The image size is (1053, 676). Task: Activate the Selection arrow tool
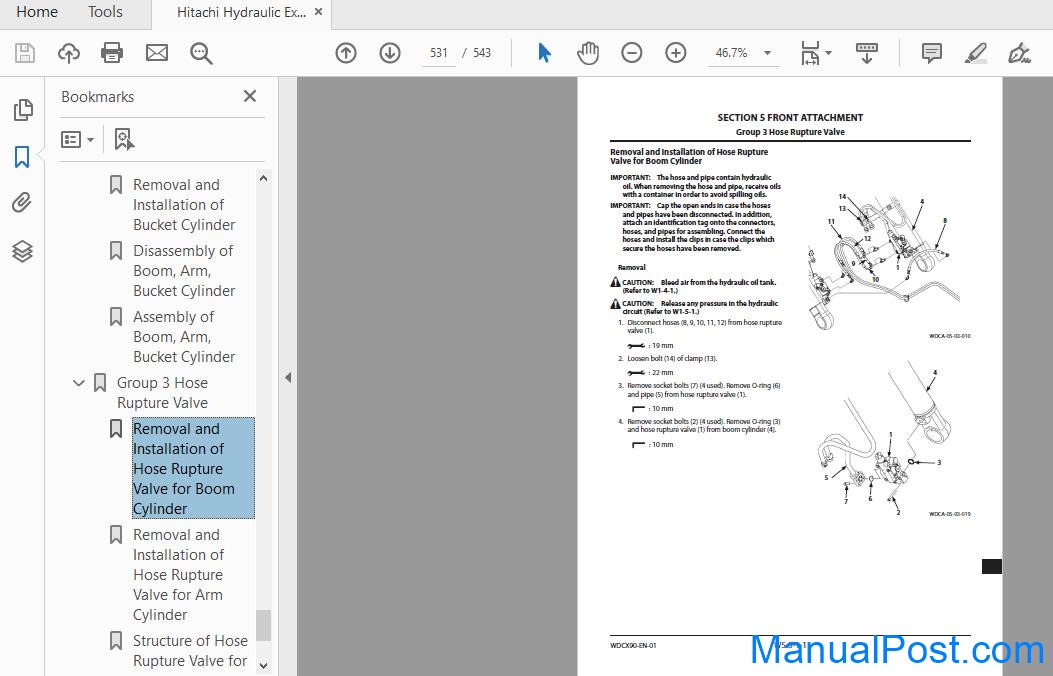pos(545,52)
